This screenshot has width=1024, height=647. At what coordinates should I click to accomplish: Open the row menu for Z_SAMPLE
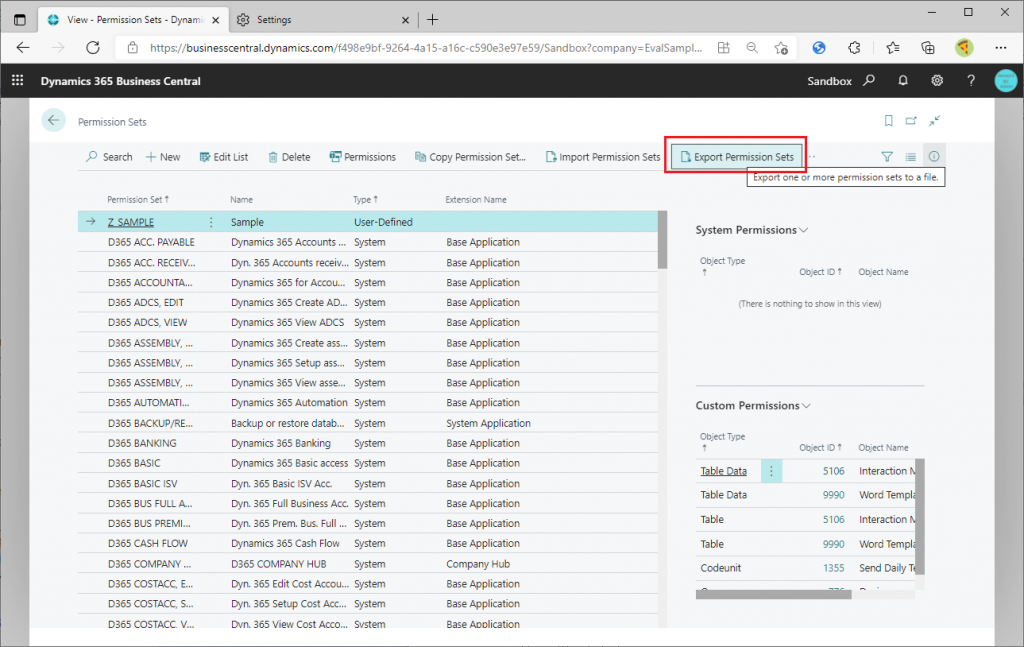tap(211, 222)
